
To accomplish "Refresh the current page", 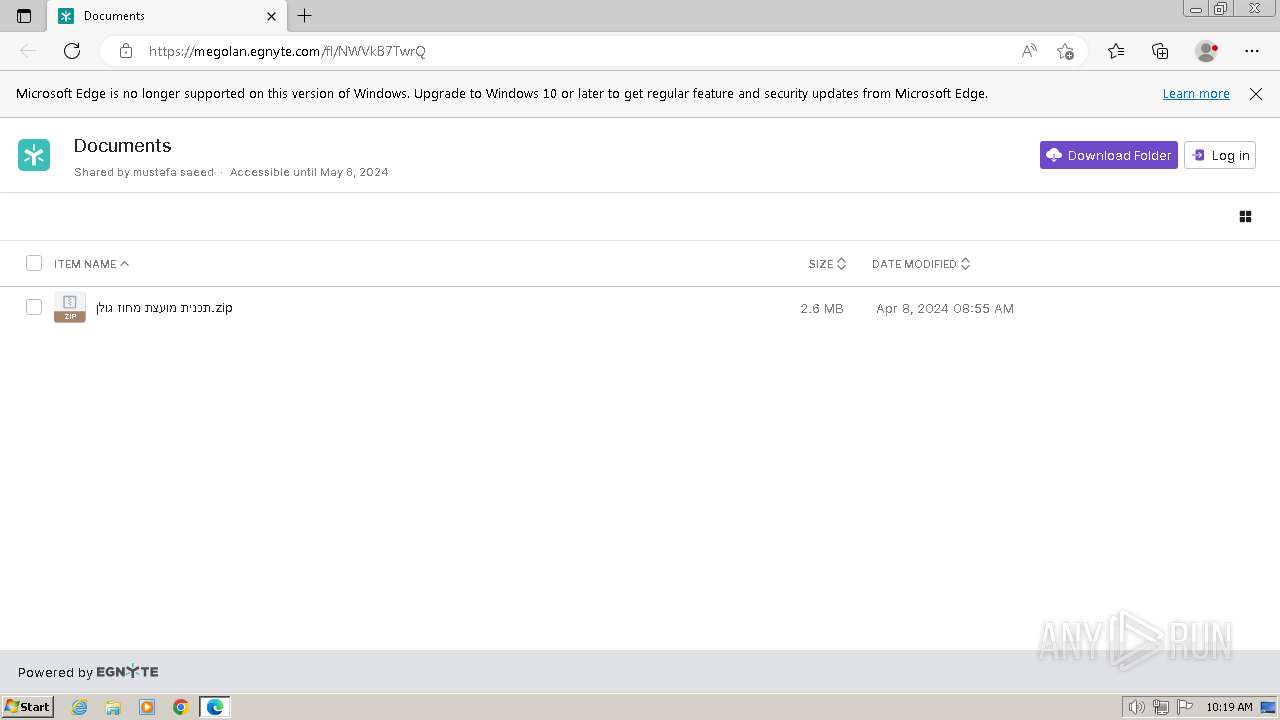I will [x=72, y=51].
